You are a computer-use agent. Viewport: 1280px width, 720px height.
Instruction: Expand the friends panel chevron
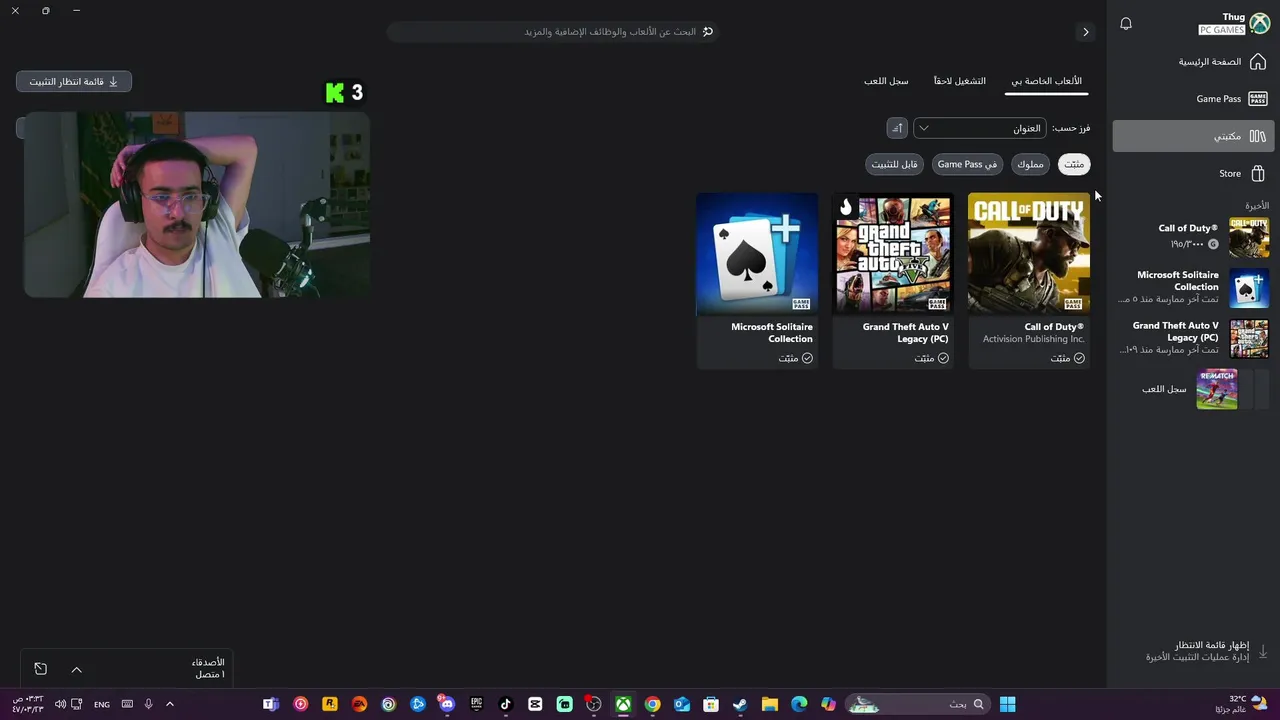point(76,669)
